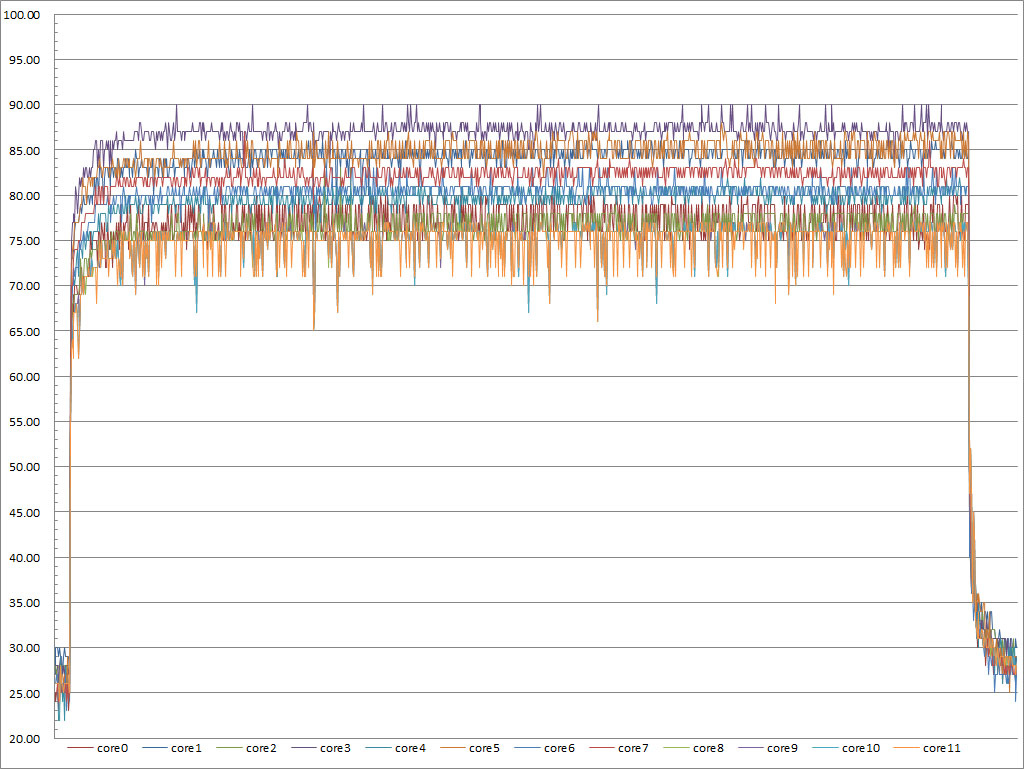Image resolution: width=1024 pixels, height=769 pixels.
Task: Select the core10 legend entry
Action: pos(846,748)
